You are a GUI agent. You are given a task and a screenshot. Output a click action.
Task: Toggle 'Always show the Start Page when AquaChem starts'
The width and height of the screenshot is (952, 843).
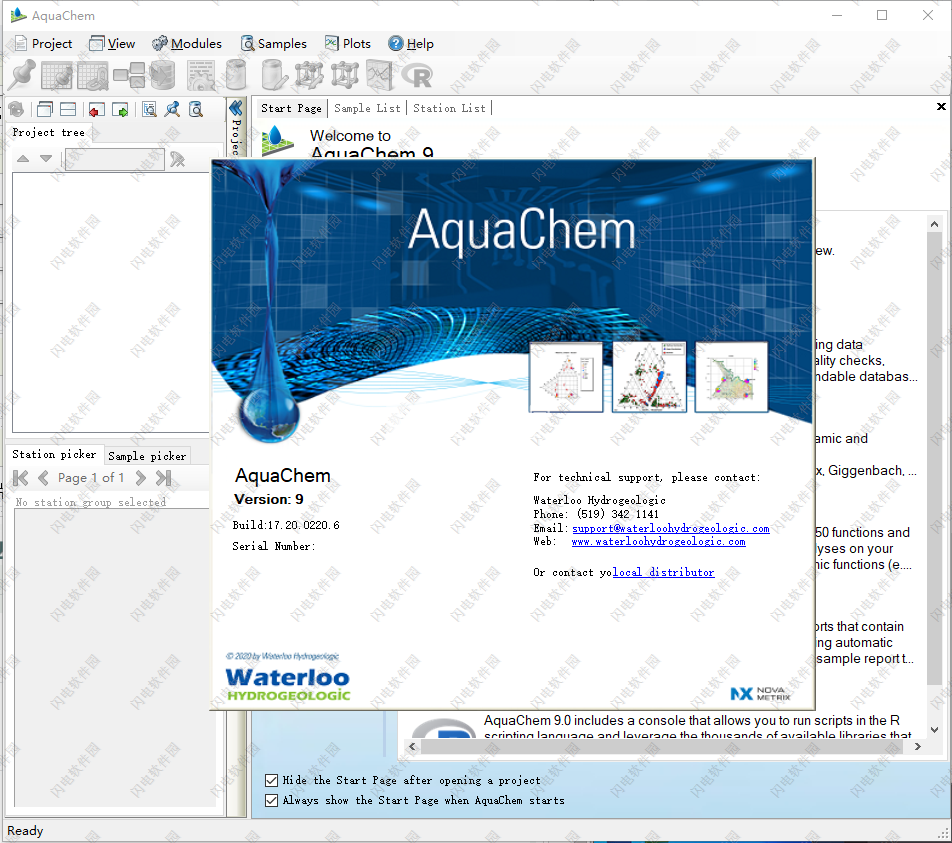pyautogui.click(x=271, y=800)
